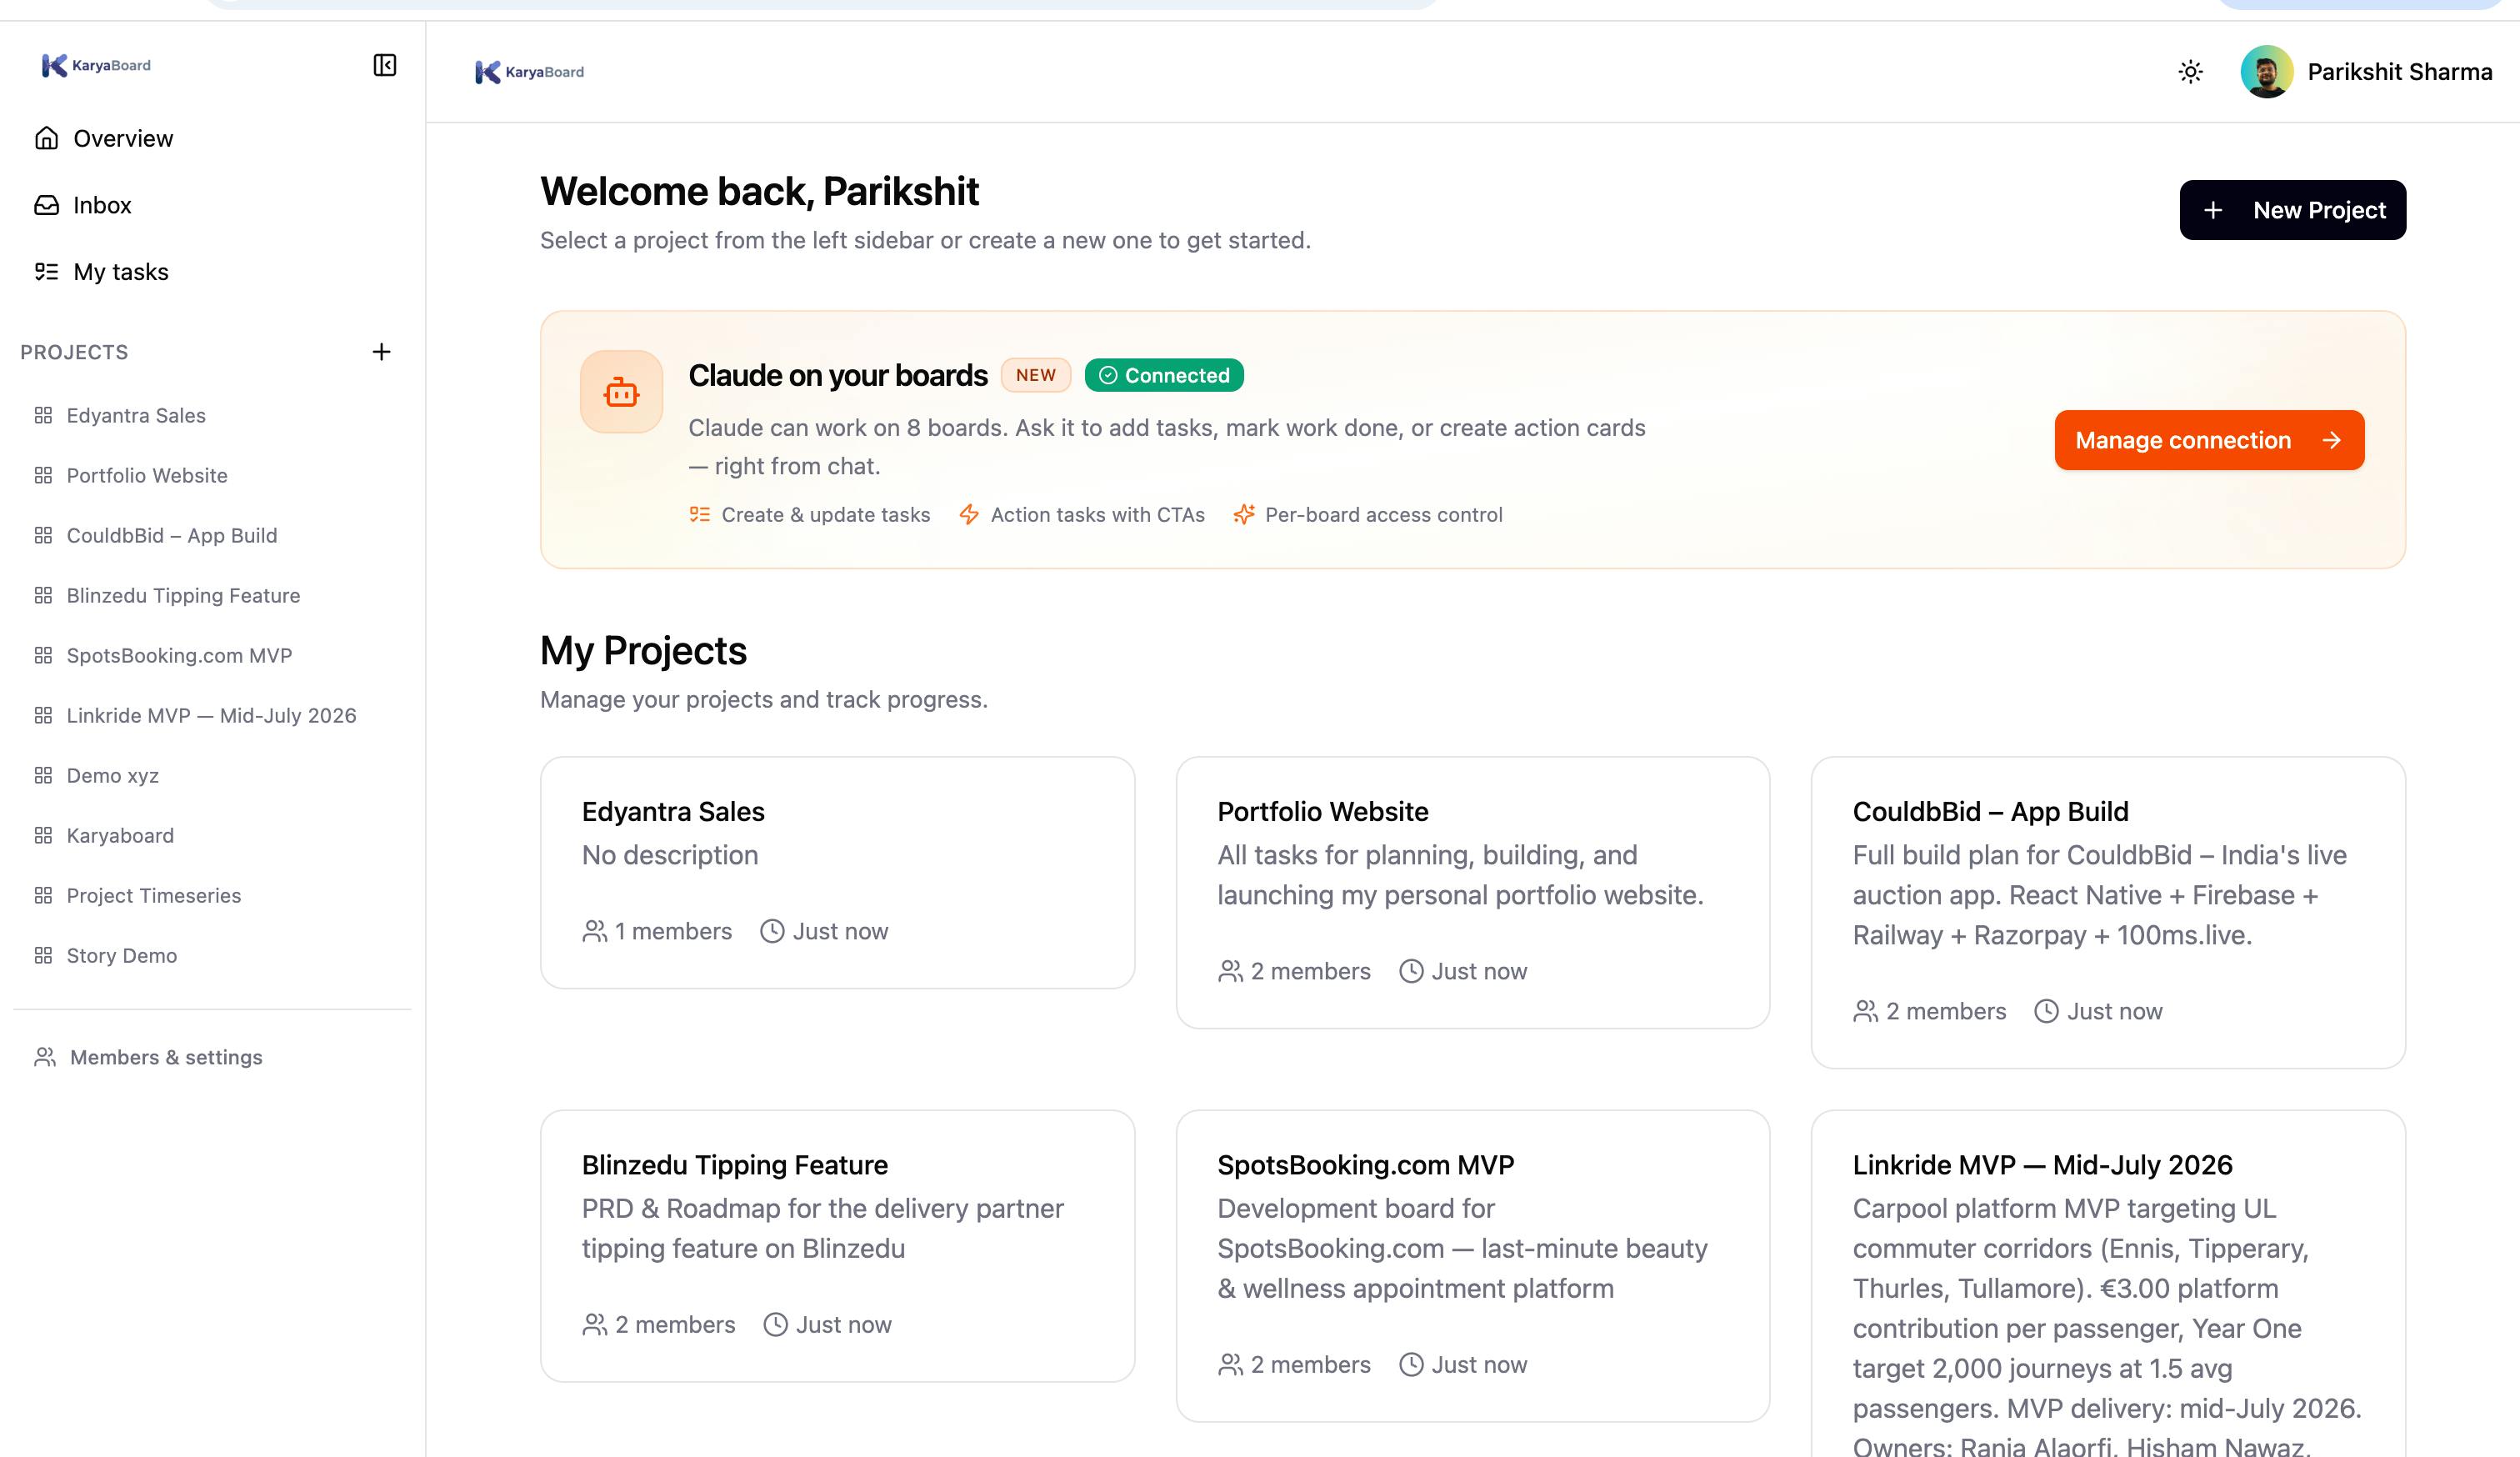Click the plus icon next to PROJECTS
Image resolution: width=2520 pixels, height=1457 pixels.
[x=381, y=352]
